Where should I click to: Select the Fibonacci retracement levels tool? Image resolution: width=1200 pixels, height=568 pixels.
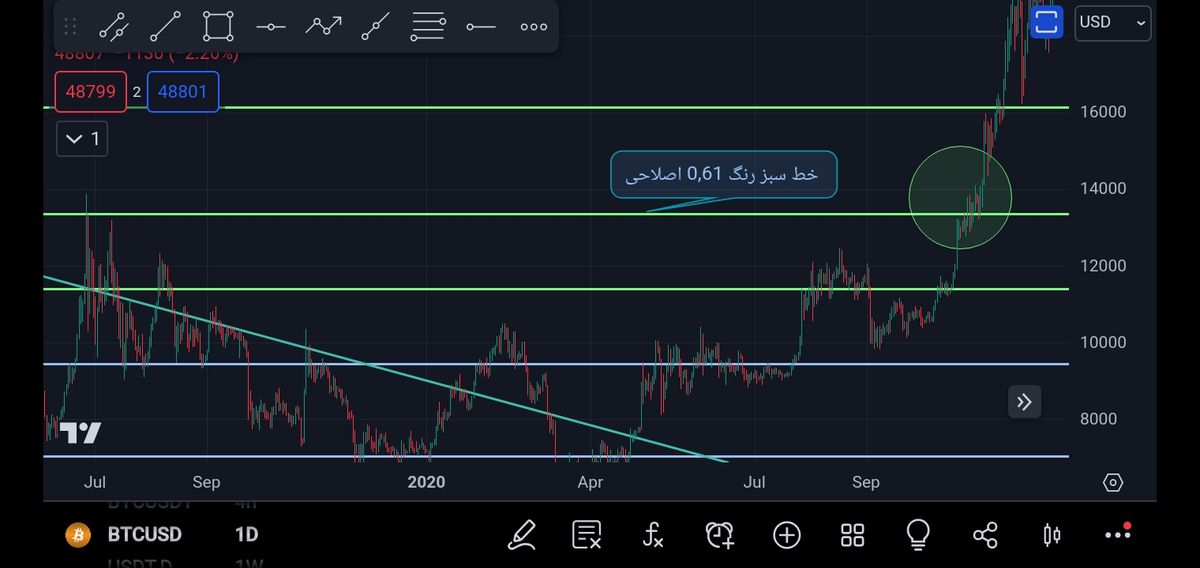pos(428,27)
